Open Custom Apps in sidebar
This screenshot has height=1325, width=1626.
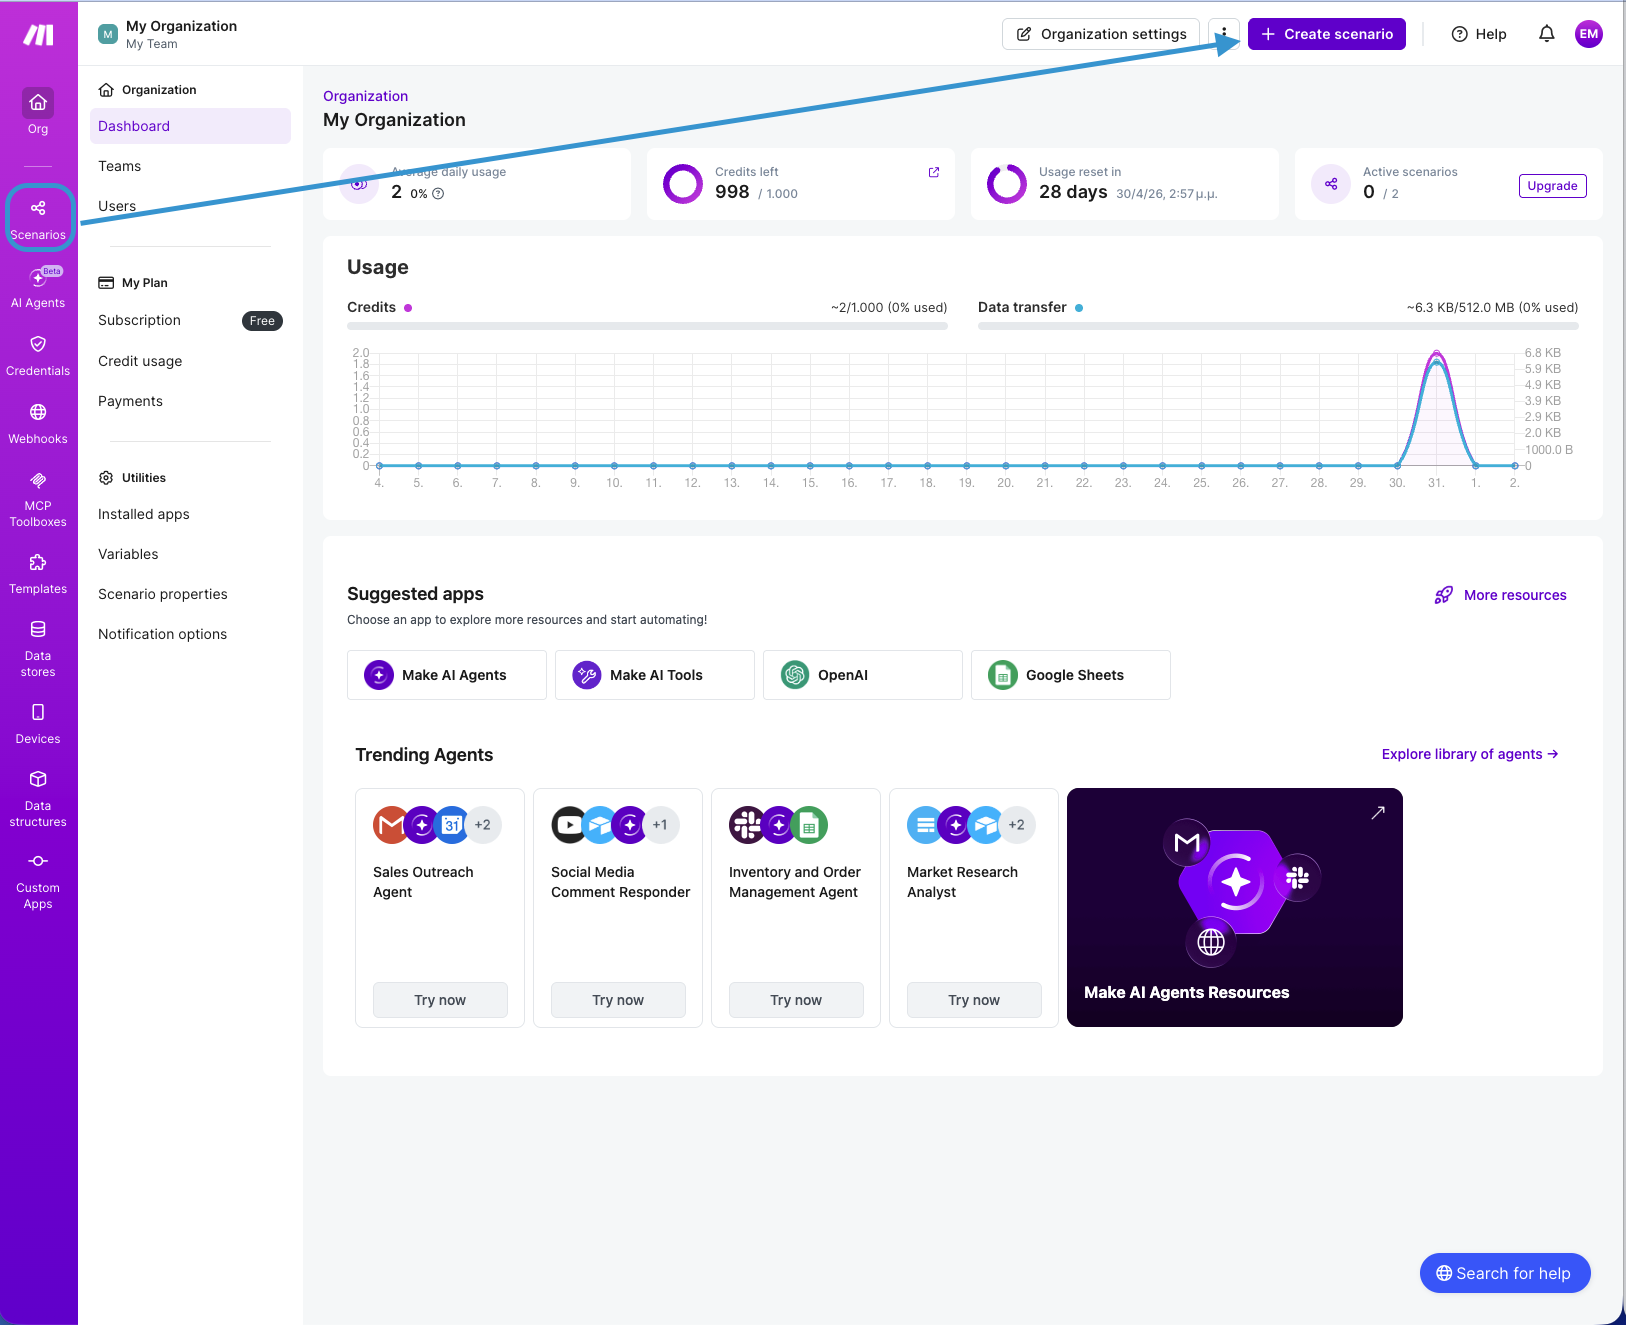point(38,881)
